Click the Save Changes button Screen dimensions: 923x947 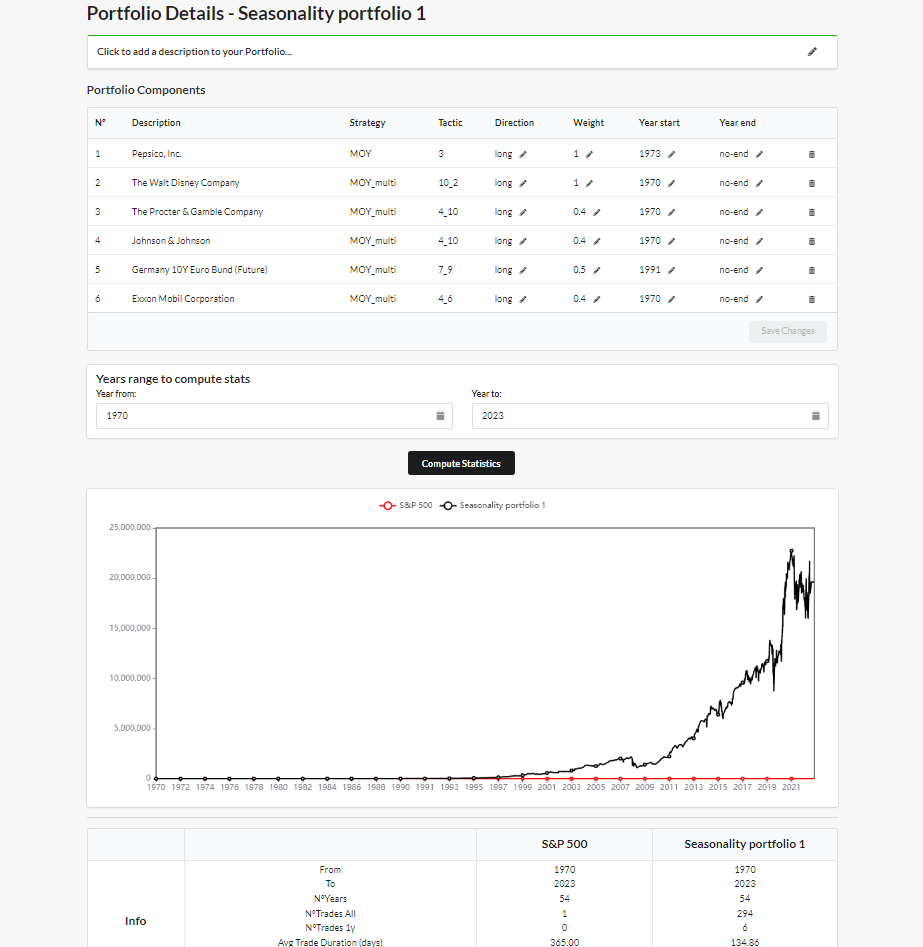[788, 331]
